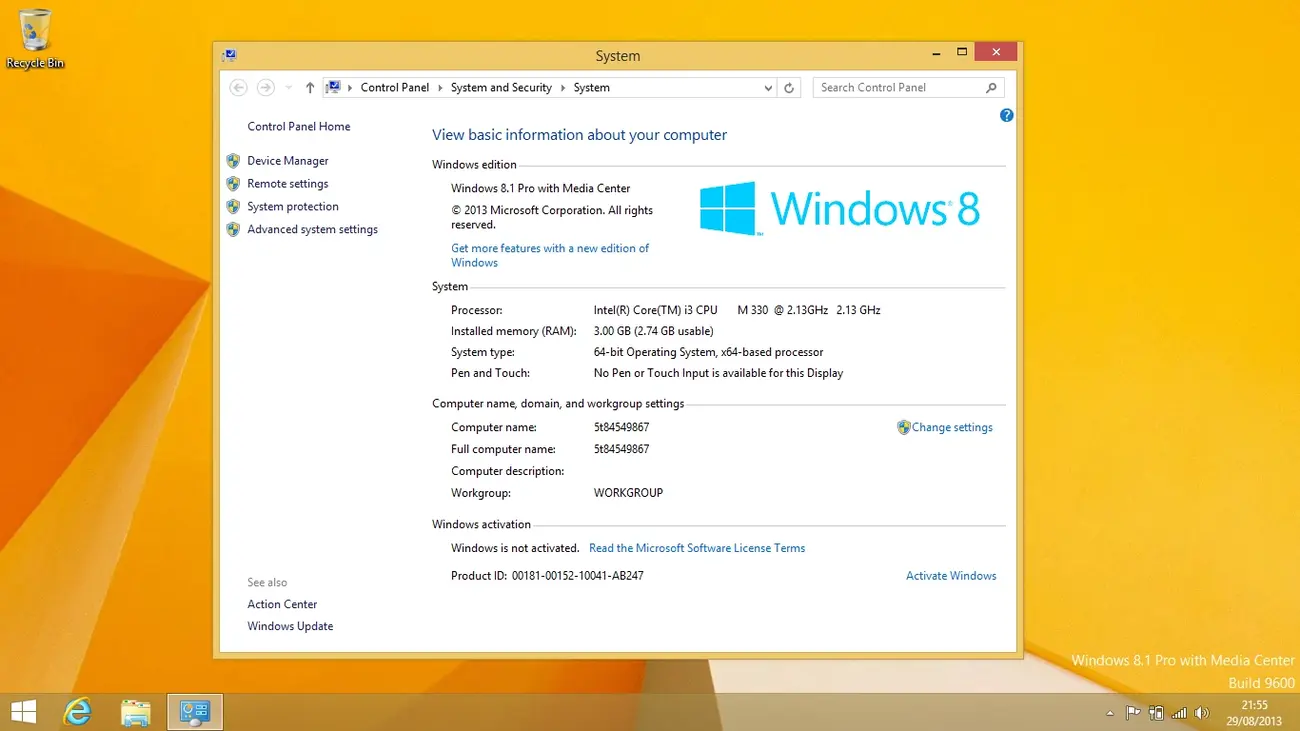The width and height of the screenshot is (1300, 731).
Task: Open File Explorer from the taskbar
Action: click(x=135, y=711)
